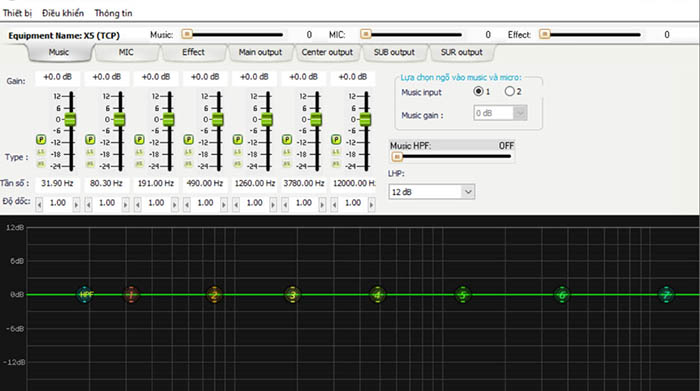Select Peak type for 490.00 Hz band
700x391 pixels.
pos(188,140)
